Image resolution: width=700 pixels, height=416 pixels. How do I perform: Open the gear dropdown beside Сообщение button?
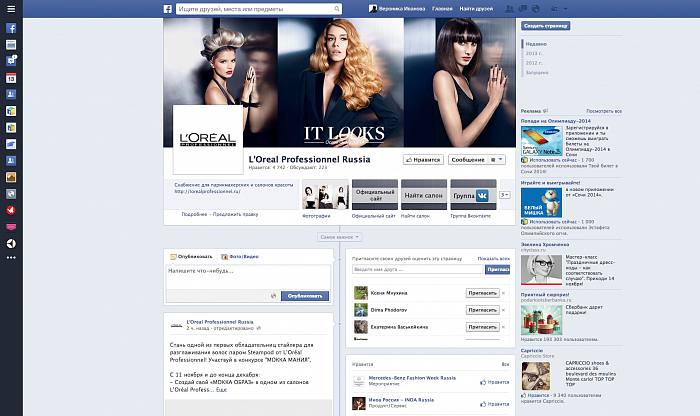click(497, 159)
